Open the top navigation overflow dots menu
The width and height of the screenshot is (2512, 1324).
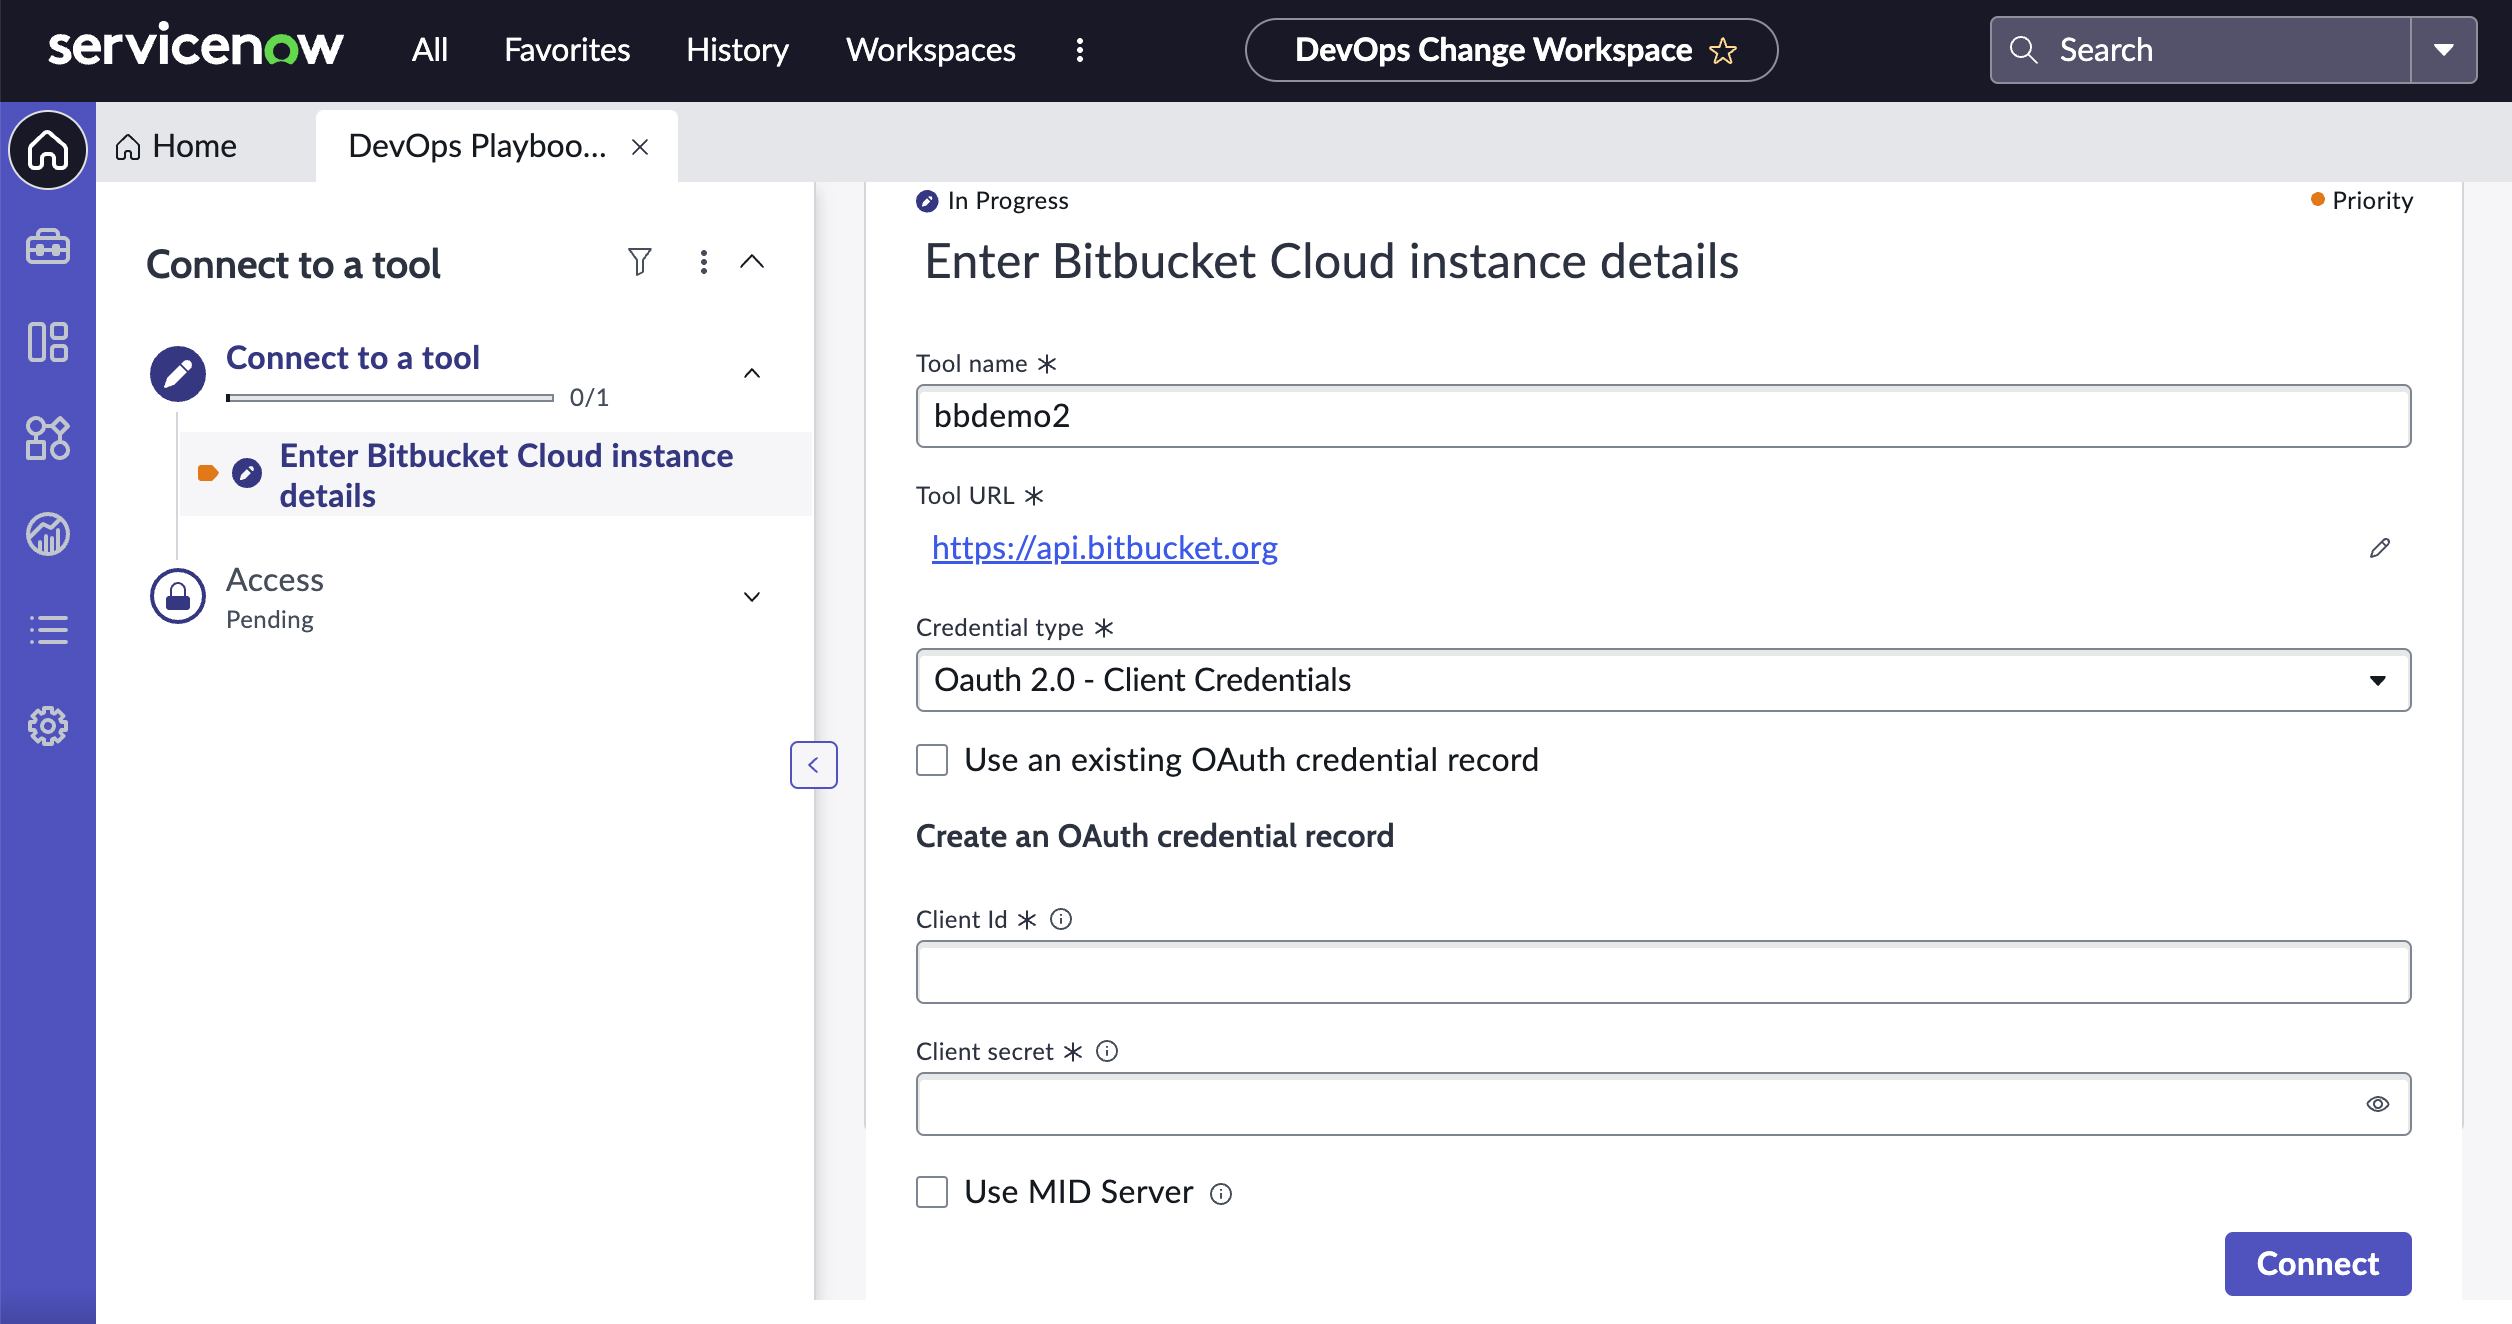point(1080,50)
